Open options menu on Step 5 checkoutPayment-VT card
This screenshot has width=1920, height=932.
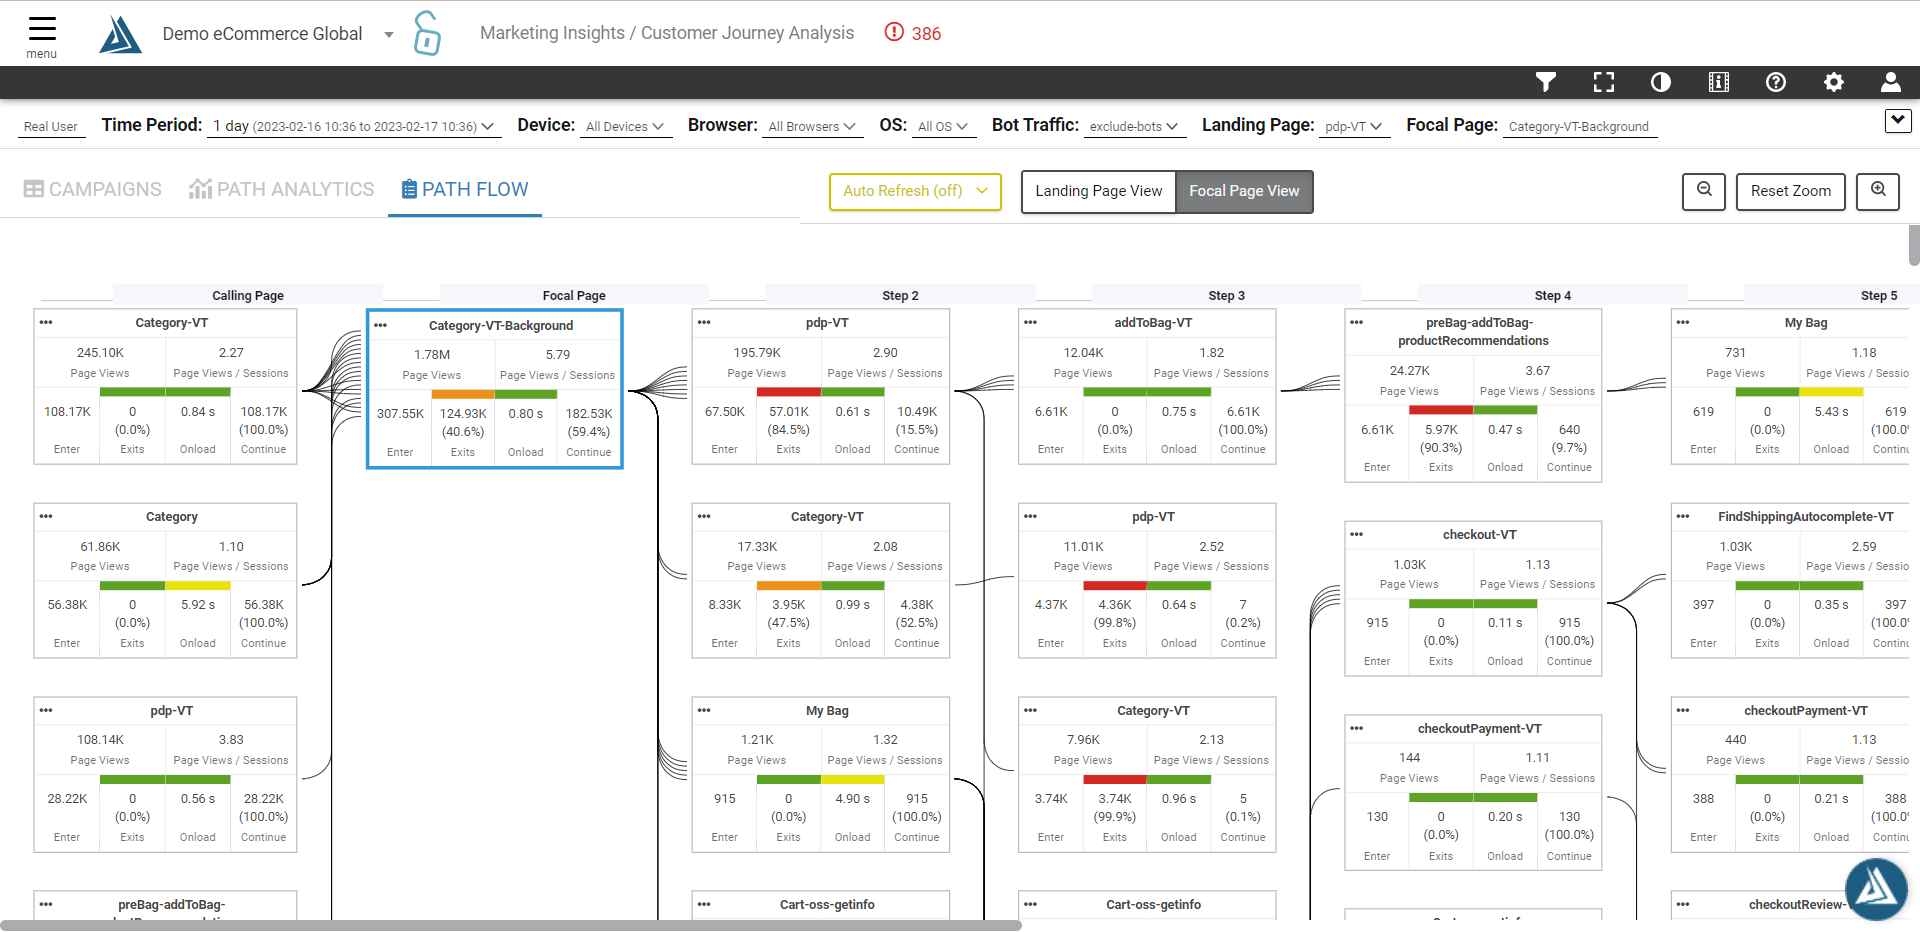tap(1683, 710)
